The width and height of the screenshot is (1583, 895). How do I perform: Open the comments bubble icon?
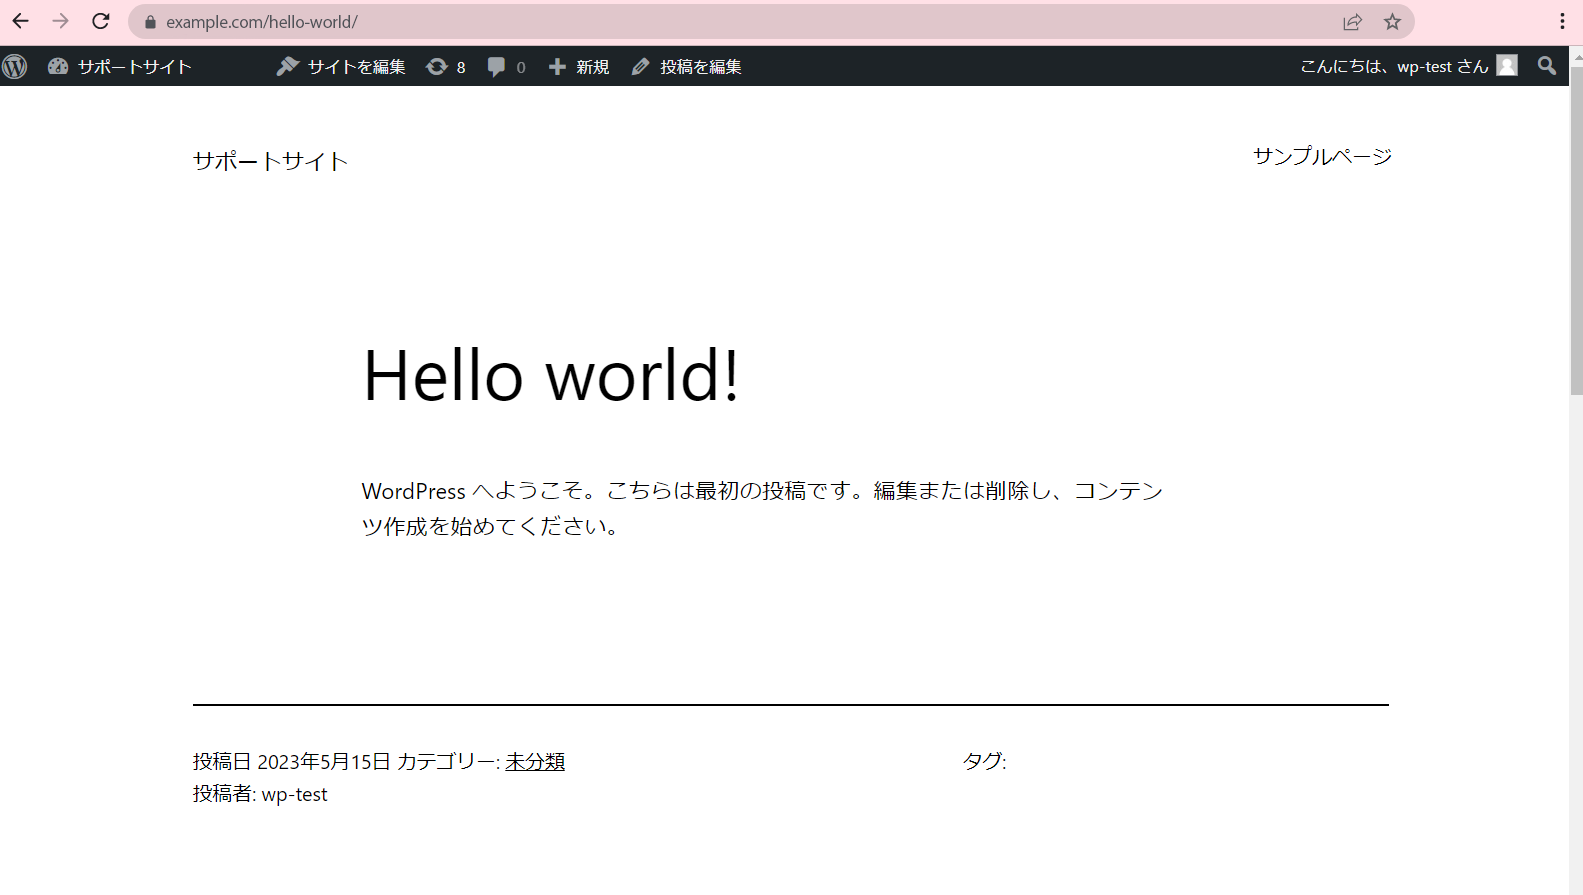506,67
